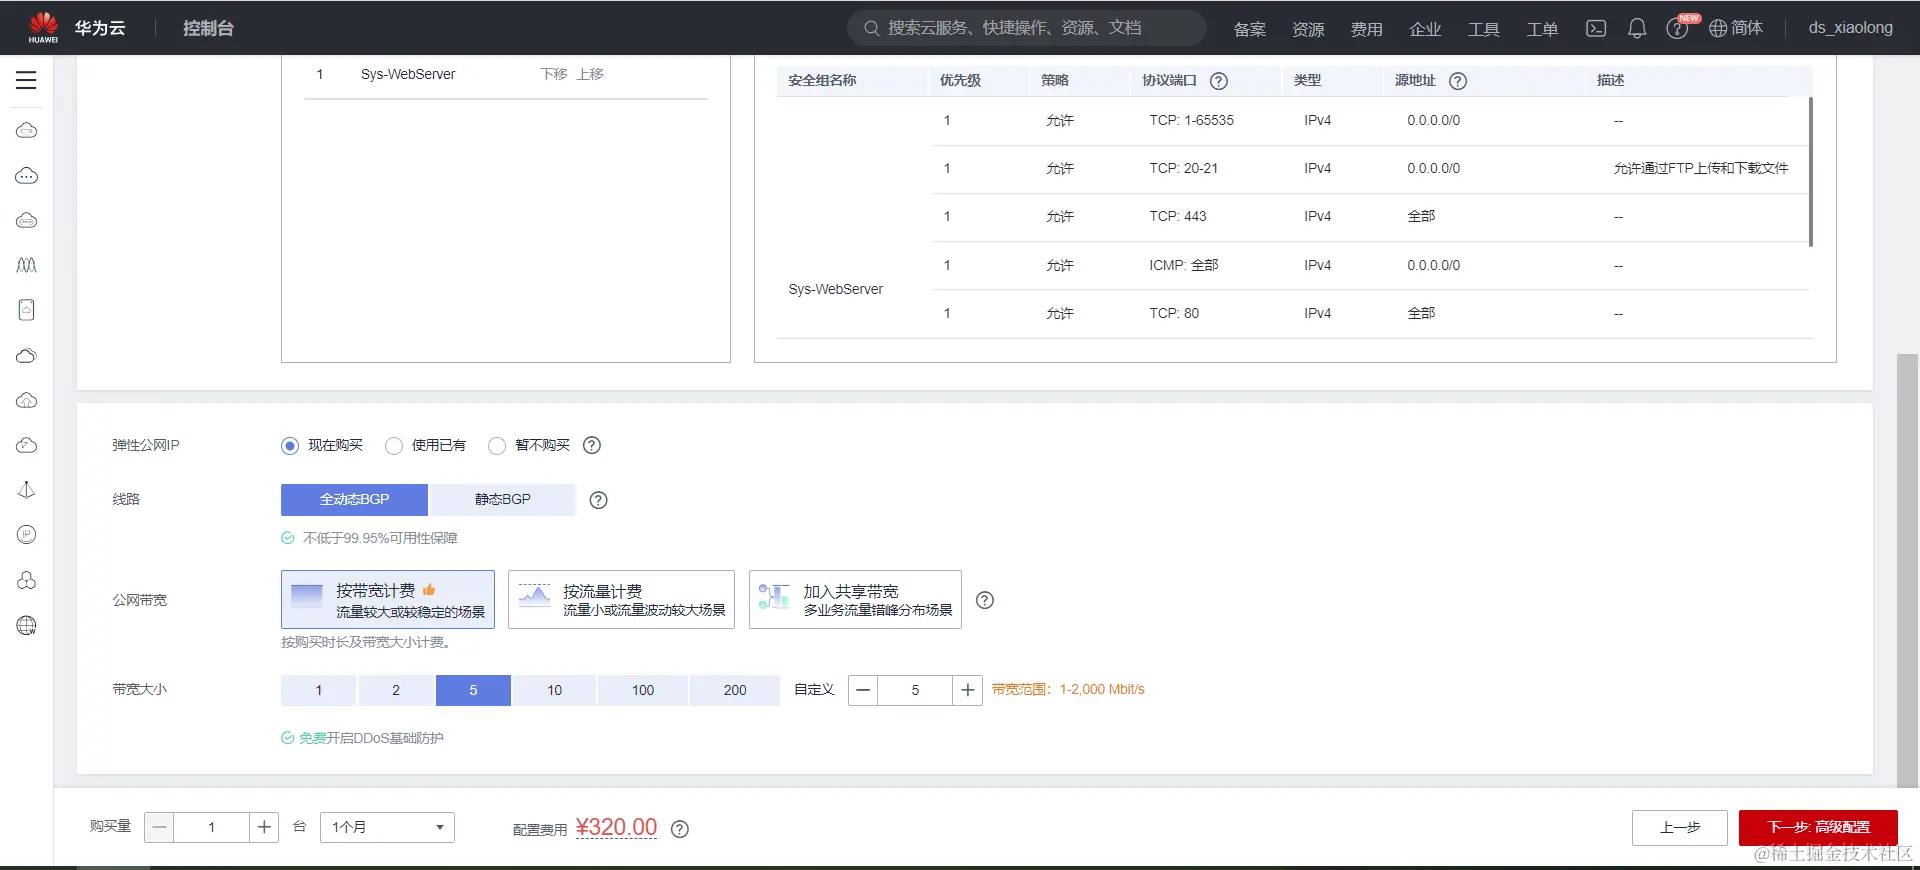Click the search cloud services input field
The height and width of the screenshot is (870, 1920).
[1028, 28]
